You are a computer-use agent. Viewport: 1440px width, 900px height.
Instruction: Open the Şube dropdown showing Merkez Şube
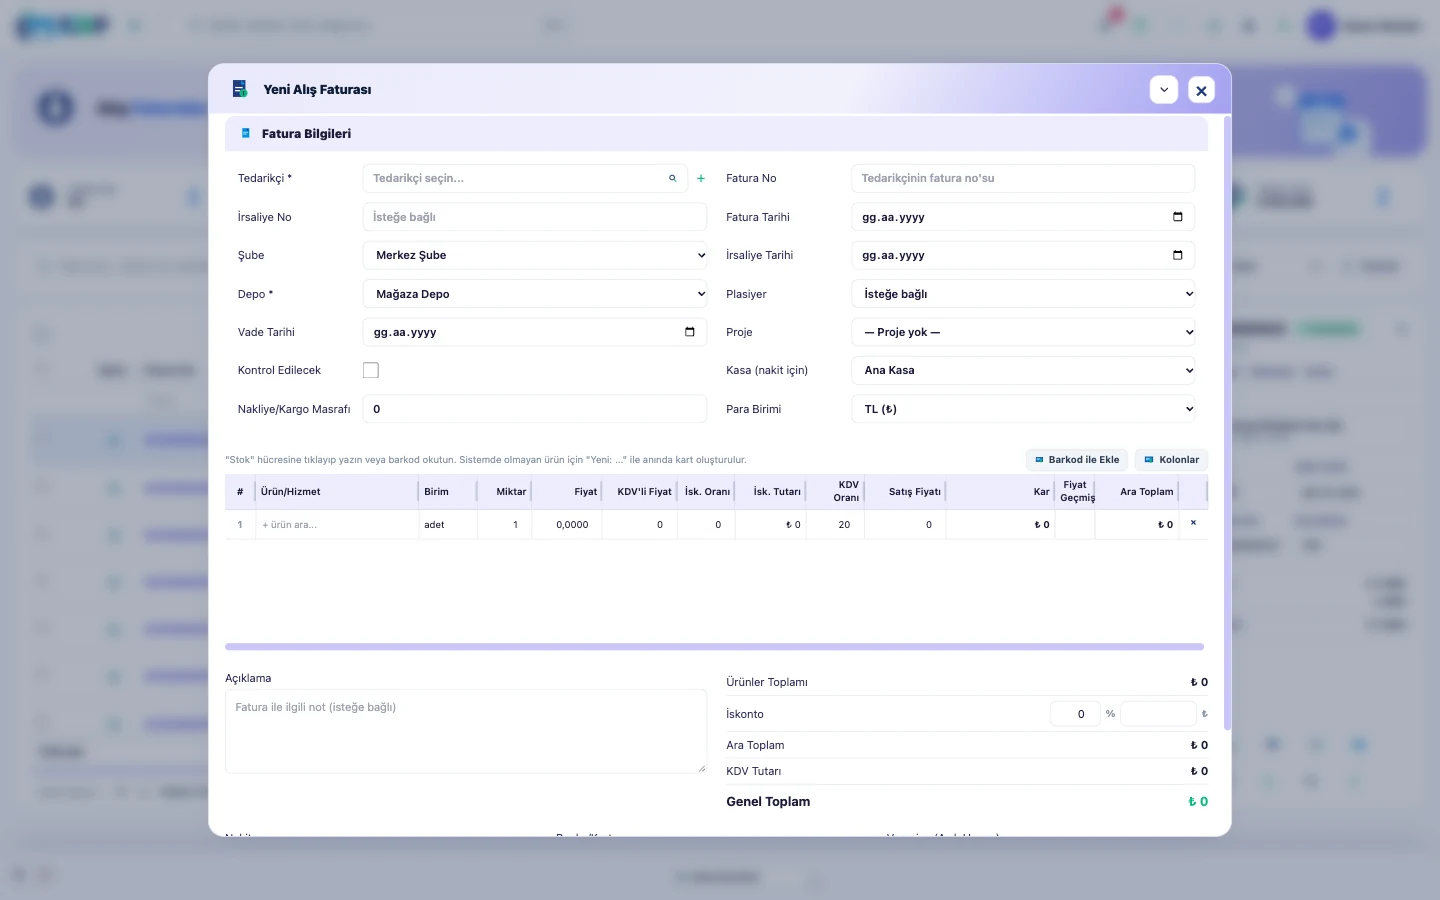535,255
